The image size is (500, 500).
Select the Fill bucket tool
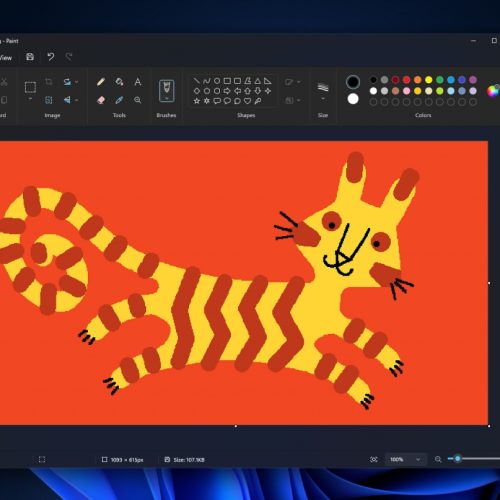tap(119, 82)
